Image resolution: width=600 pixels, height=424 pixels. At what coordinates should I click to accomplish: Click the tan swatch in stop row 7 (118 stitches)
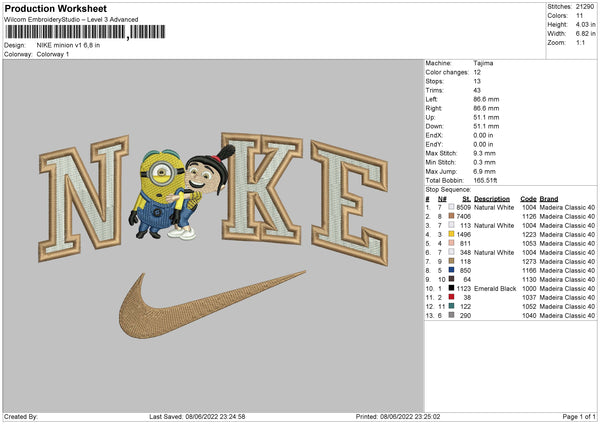click(x=452, y=261)
